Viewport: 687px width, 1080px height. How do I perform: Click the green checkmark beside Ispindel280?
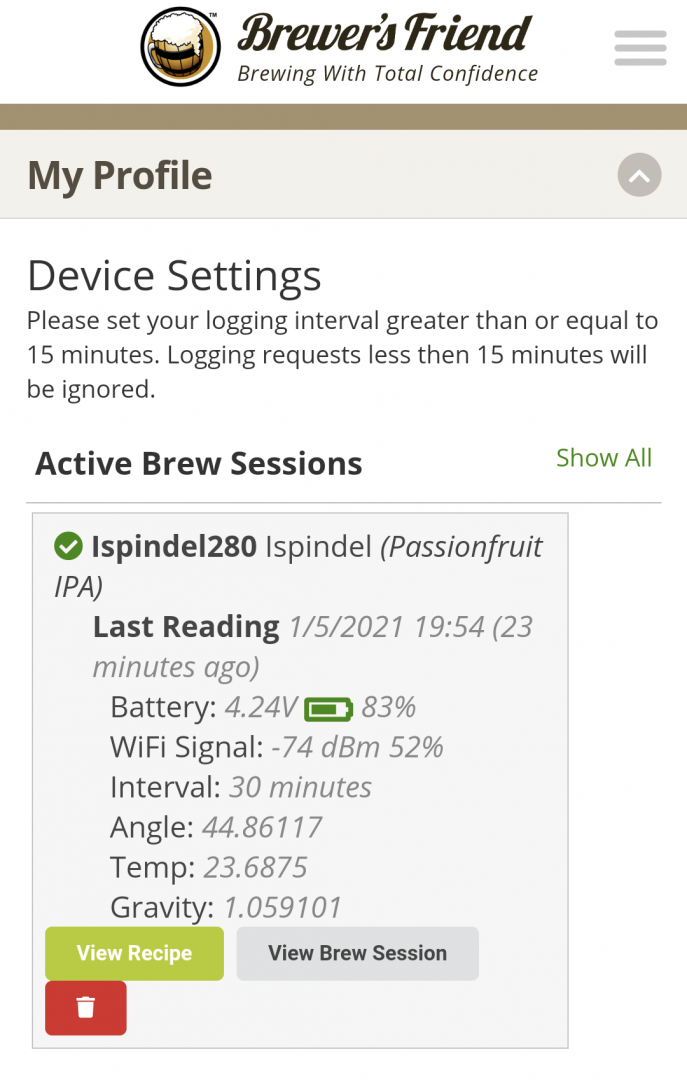pos(68,546)
